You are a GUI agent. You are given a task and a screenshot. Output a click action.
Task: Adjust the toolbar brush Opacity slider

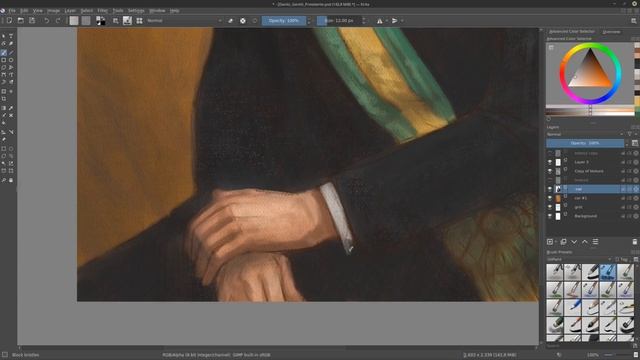[284, 20]
